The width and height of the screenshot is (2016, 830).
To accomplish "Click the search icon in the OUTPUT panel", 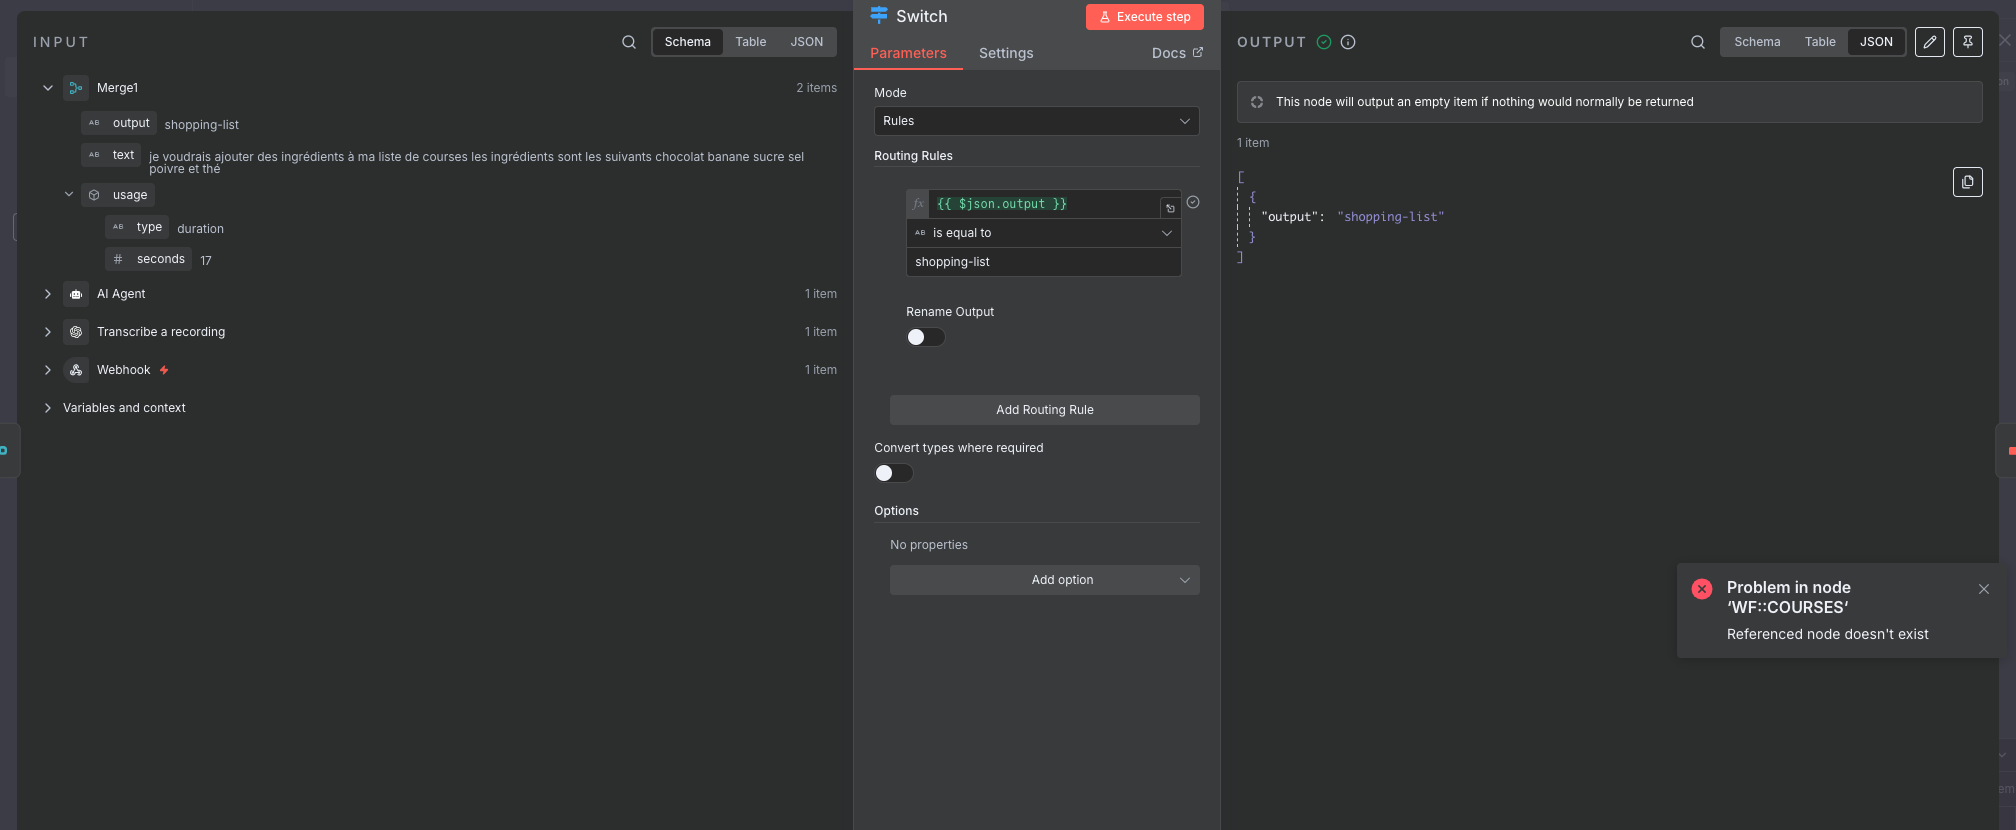I will (x=1698, y=42).
